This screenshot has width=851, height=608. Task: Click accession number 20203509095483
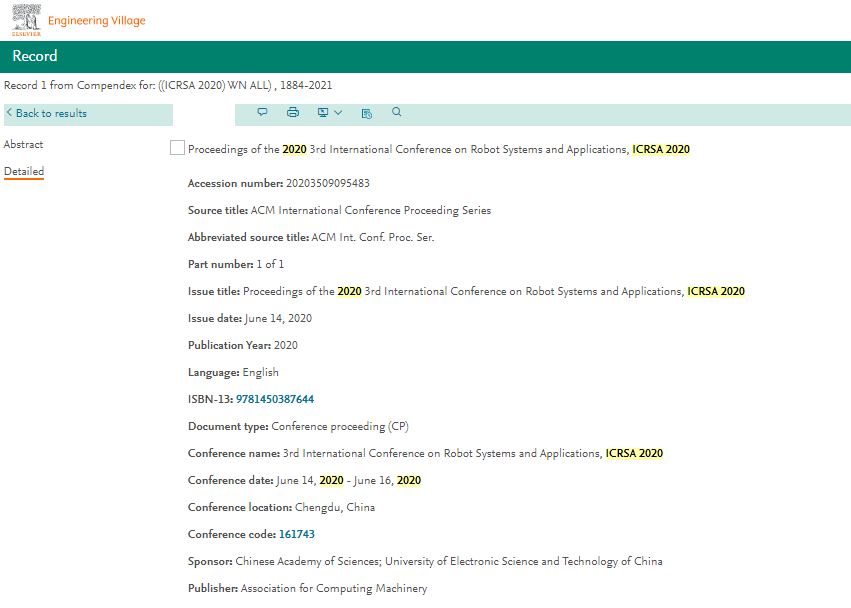(x=328, y=183)
